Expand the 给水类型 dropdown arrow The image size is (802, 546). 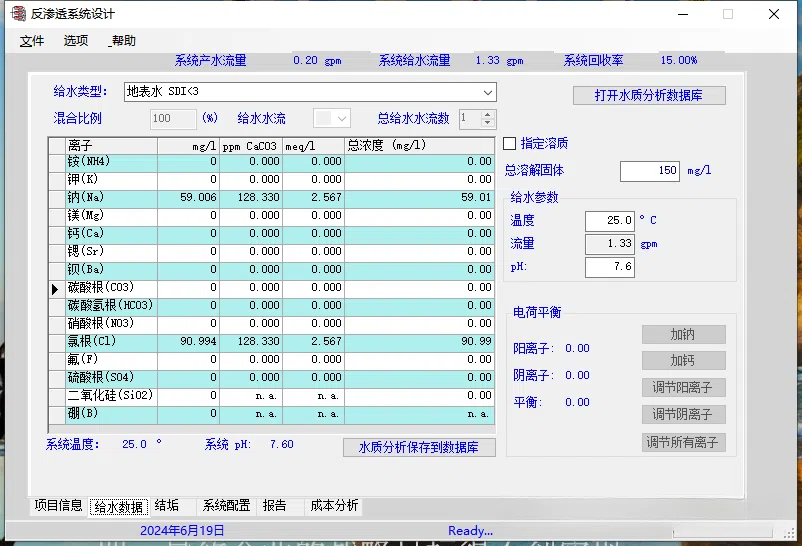pyautogui.click(x=488, y=93)
